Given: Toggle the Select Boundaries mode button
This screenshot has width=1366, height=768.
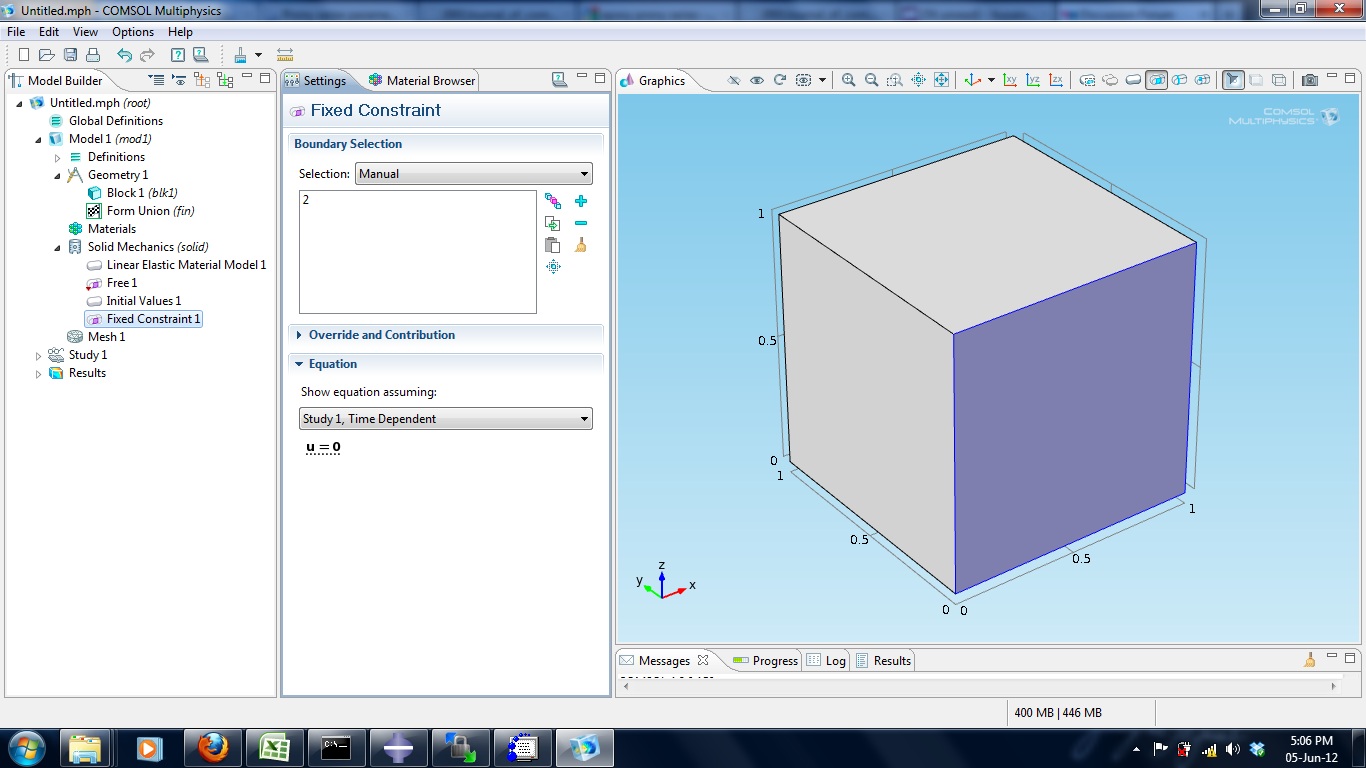Looking at the screenshot, I should tap(1157, 80).
